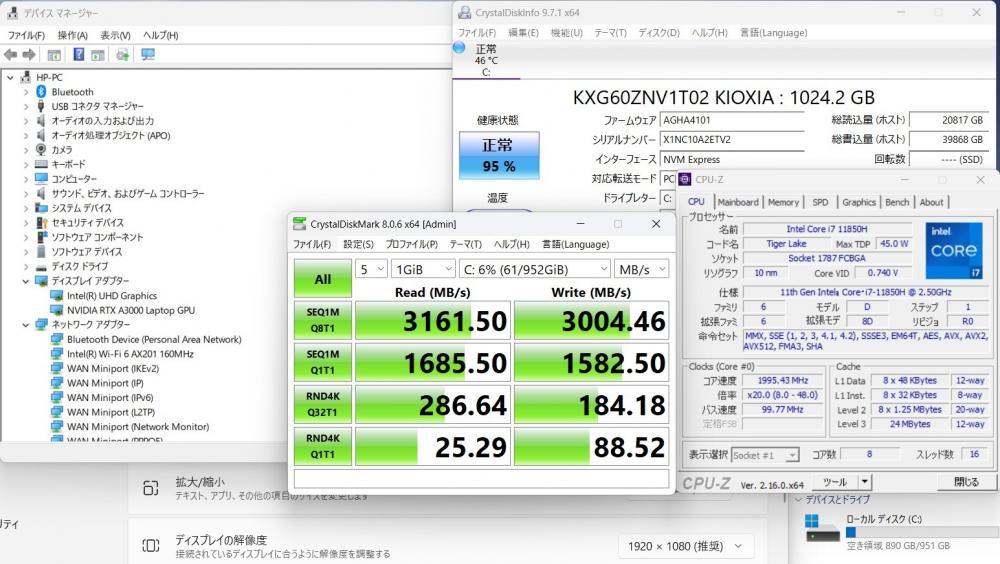1000x564 pixels.
Task: Click the empty status text field in CrystalDiskMark
Action: coord(481,479)
